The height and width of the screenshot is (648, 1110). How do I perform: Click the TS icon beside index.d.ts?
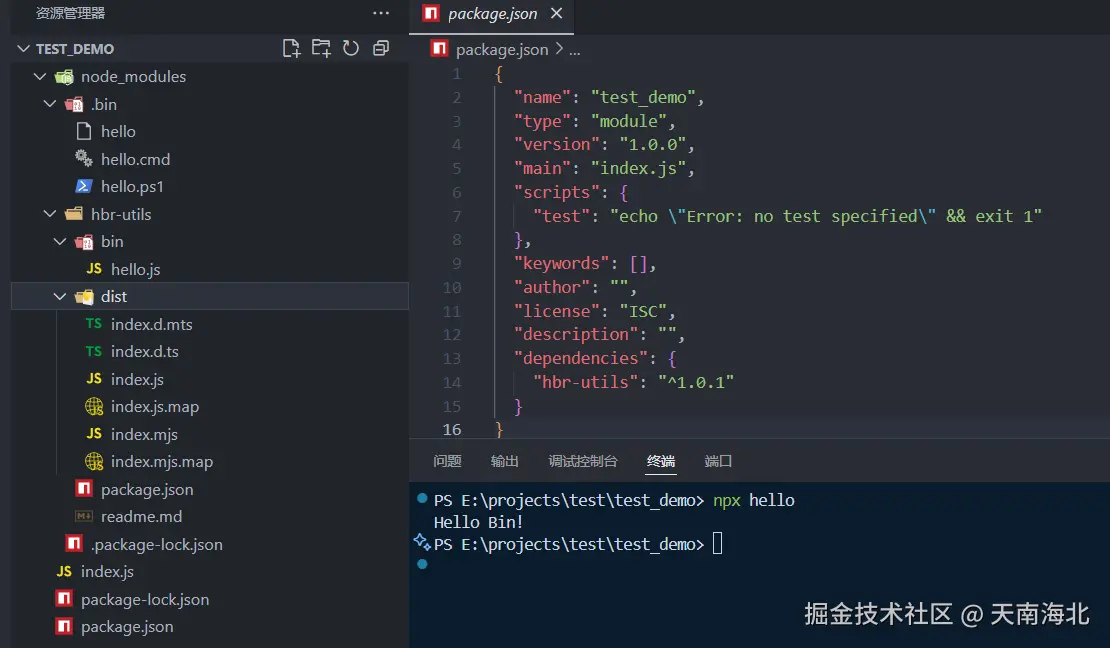[x=93, y=351]
